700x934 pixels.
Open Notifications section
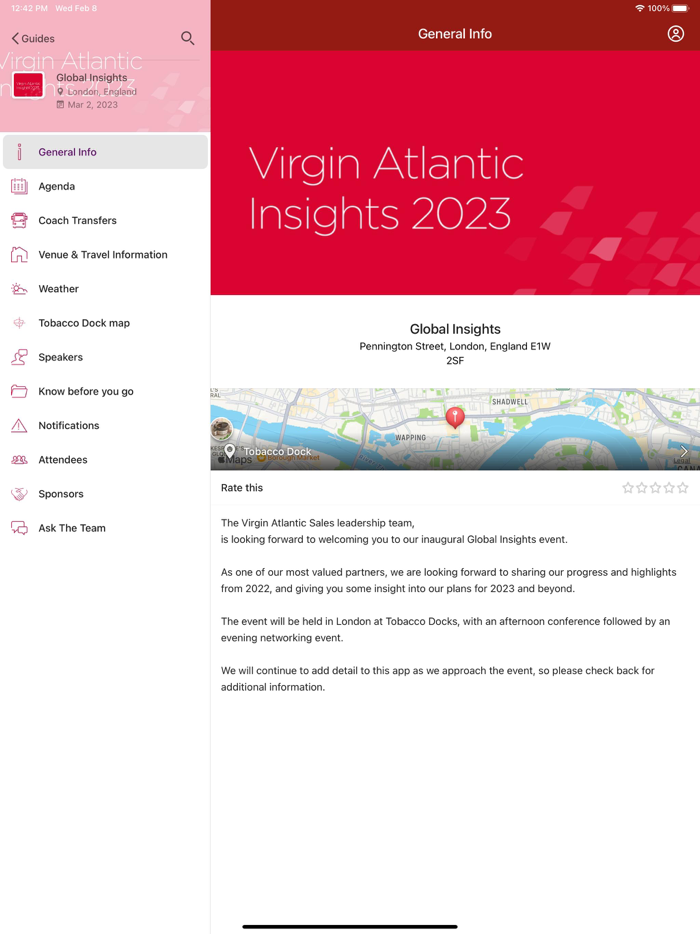(105, 425)
